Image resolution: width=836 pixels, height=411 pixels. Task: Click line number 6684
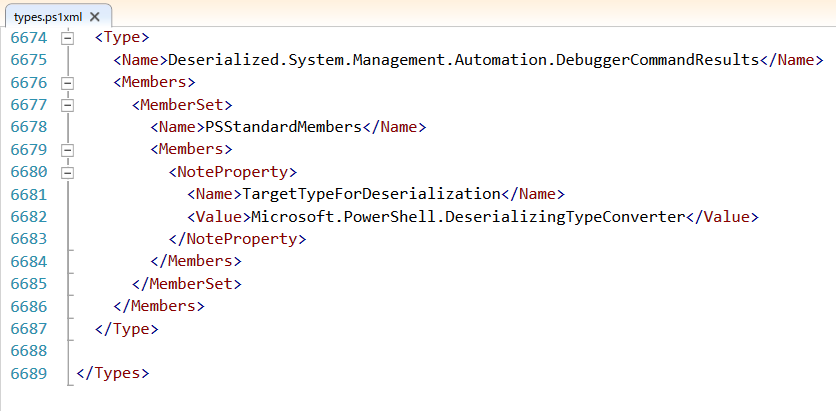point(28,261)
